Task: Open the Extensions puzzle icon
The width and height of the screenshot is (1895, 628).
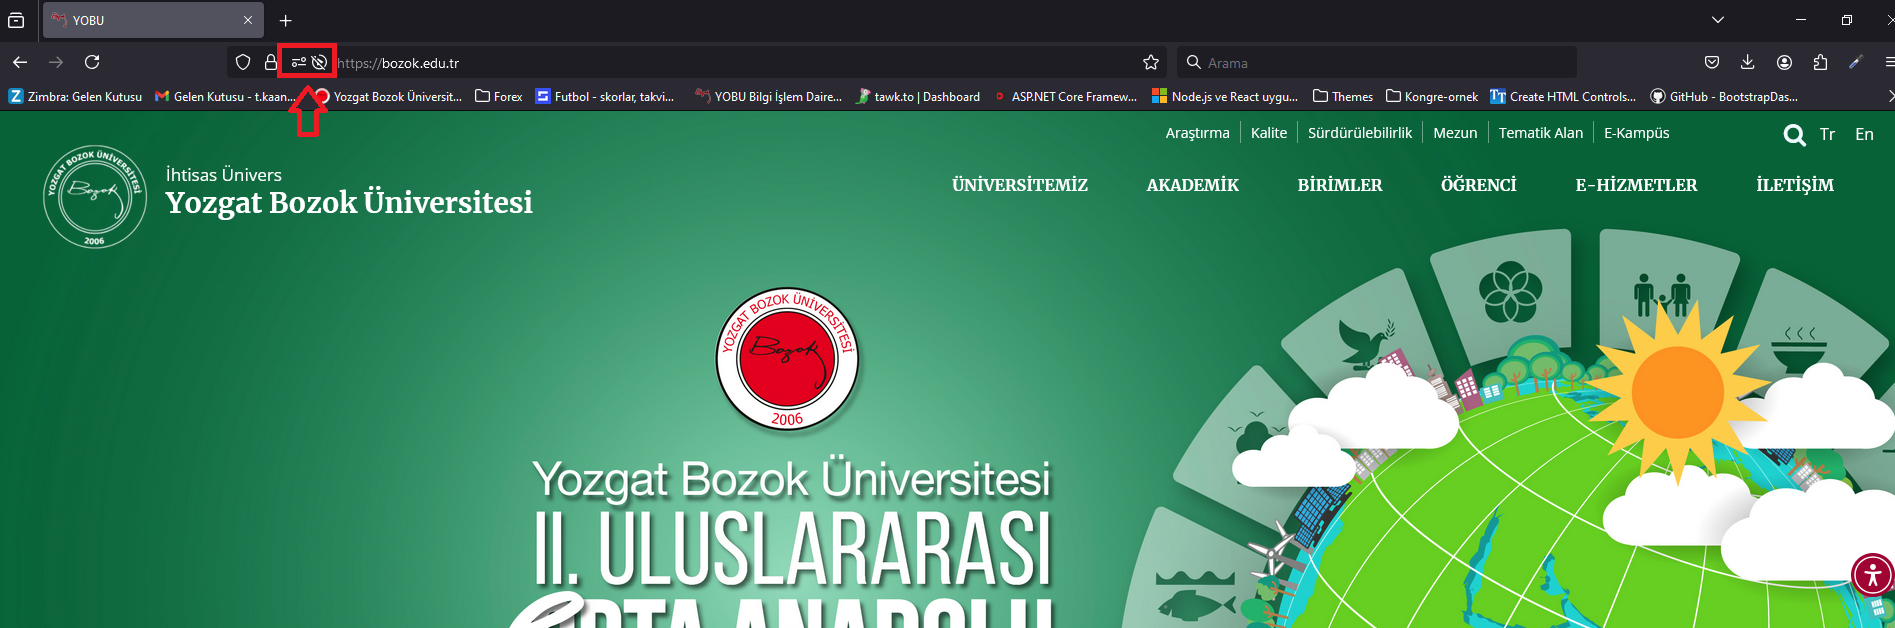Action: tap(1820, 62)
